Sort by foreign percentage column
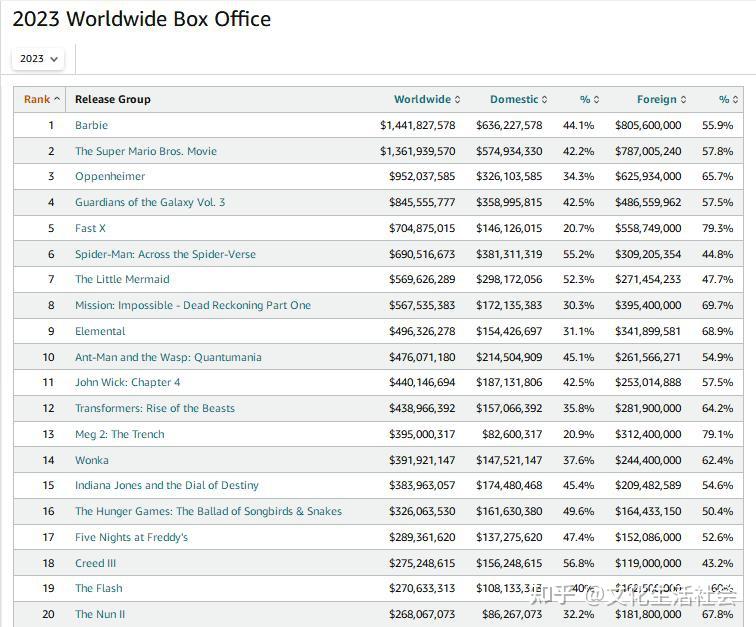 click(728, 100)
